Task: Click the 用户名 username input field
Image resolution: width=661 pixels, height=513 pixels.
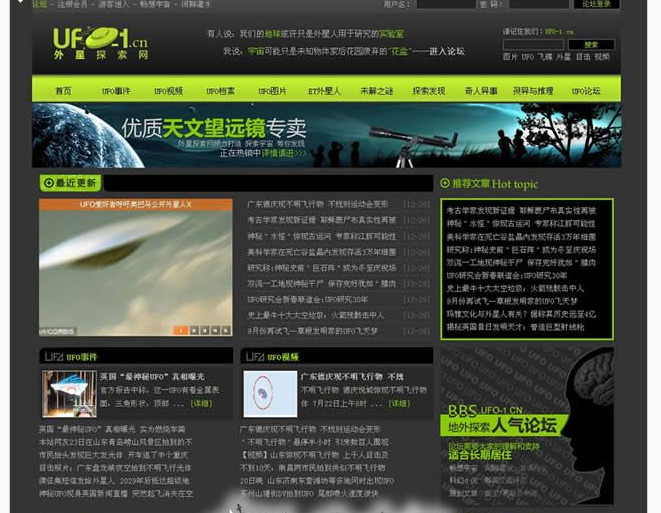Action: [445, 5]
